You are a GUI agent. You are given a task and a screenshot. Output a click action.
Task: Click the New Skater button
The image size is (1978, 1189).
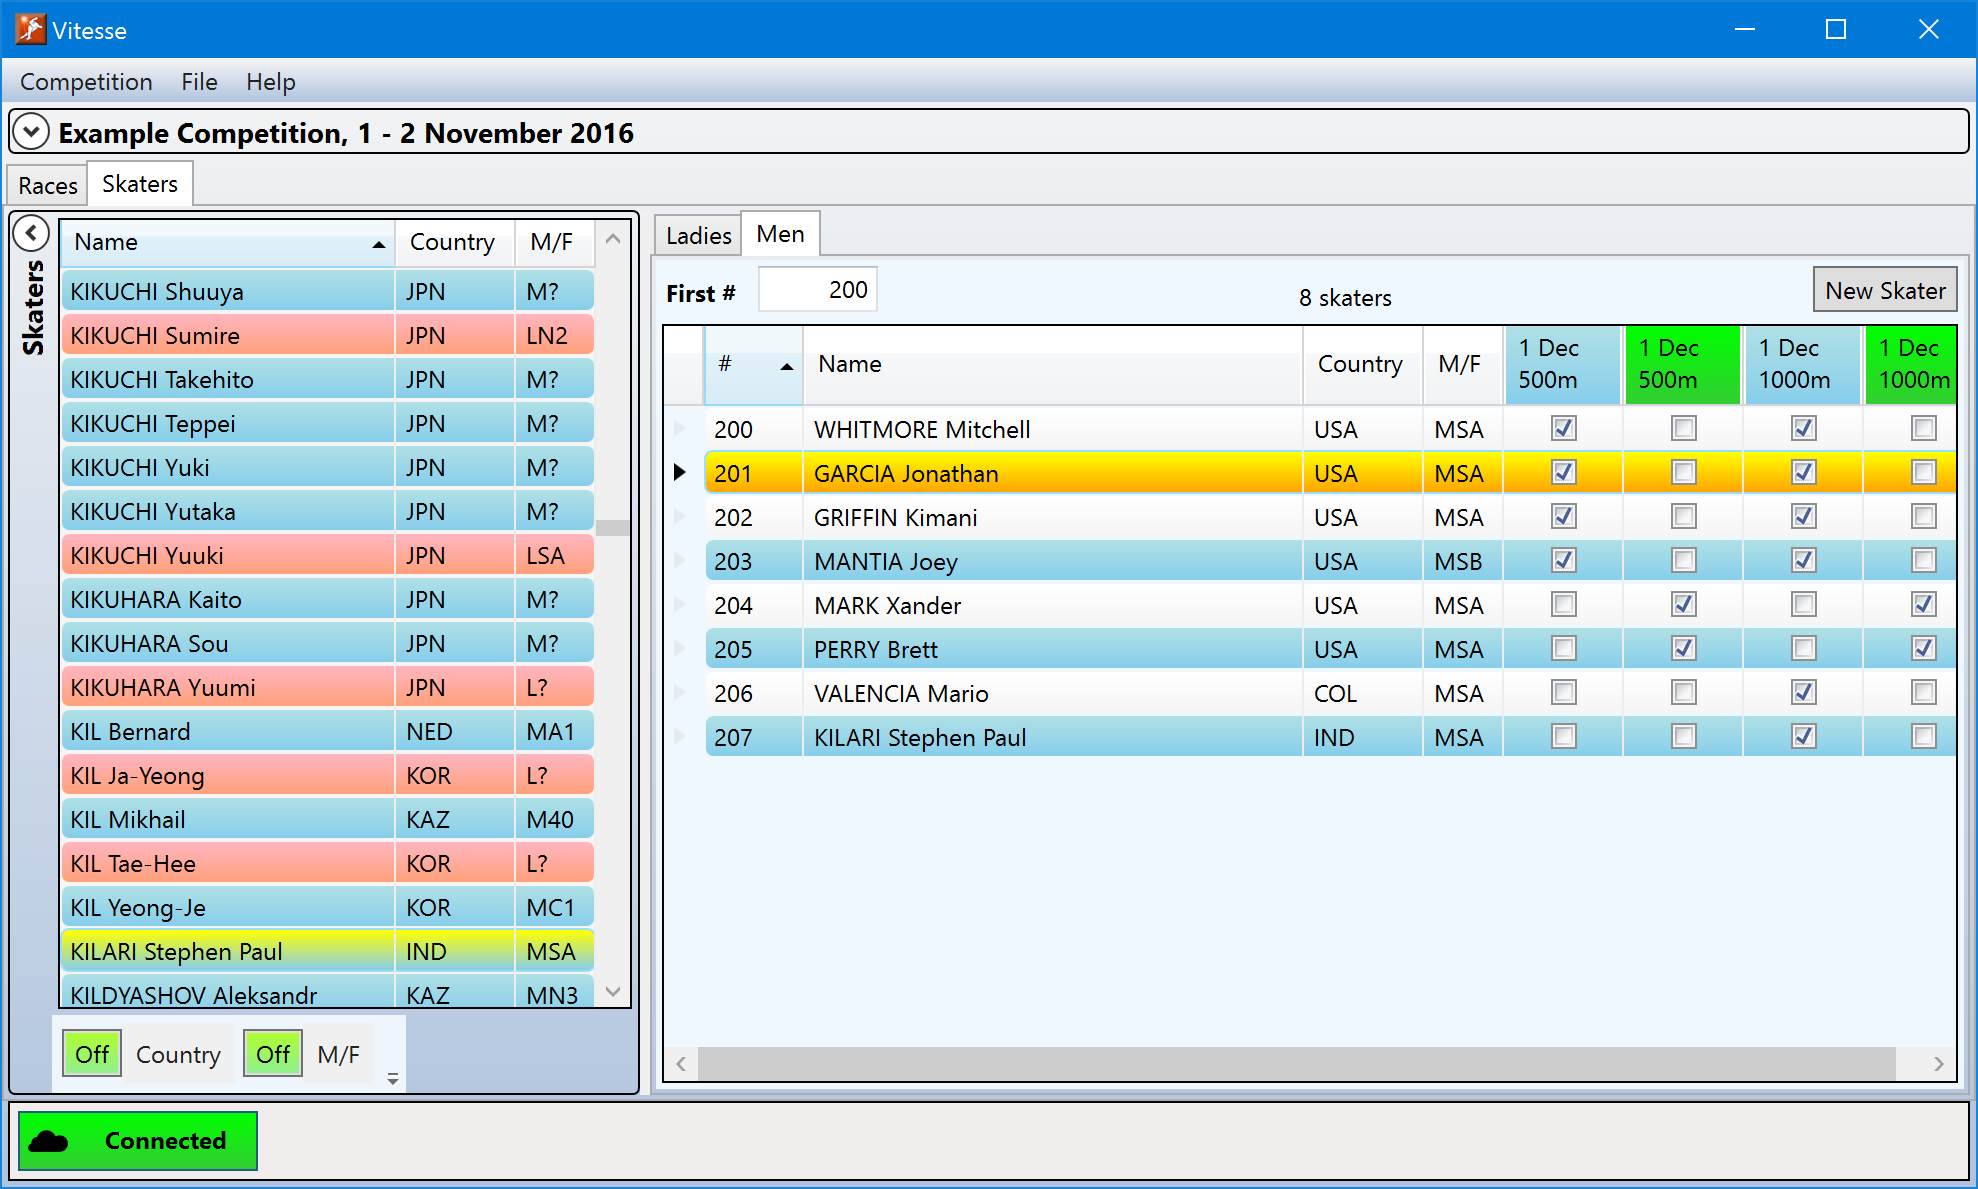tap(1885, 291)
